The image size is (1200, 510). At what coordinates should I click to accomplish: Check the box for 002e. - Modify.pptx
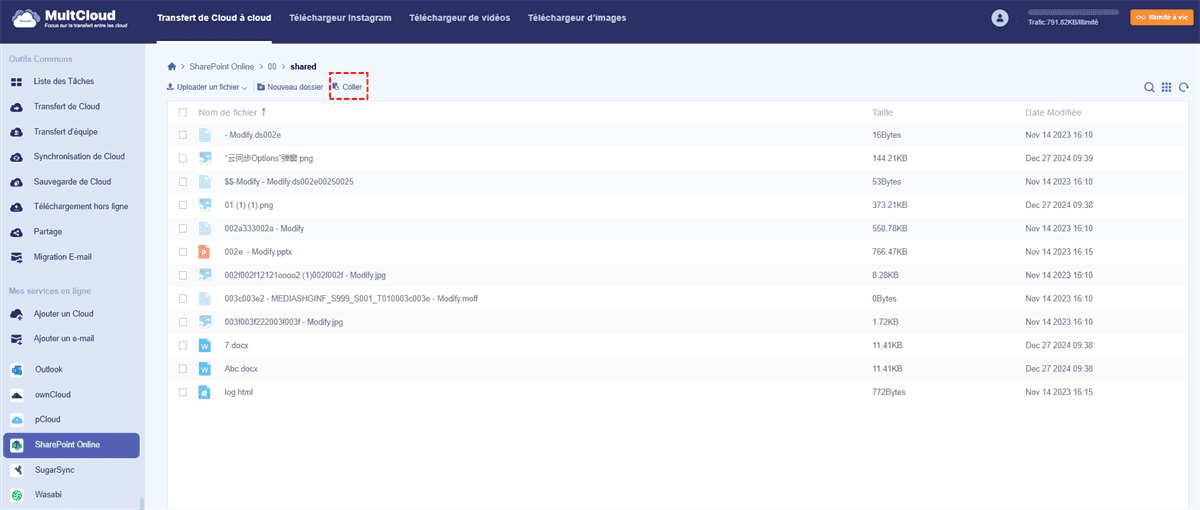pos(183,252)
